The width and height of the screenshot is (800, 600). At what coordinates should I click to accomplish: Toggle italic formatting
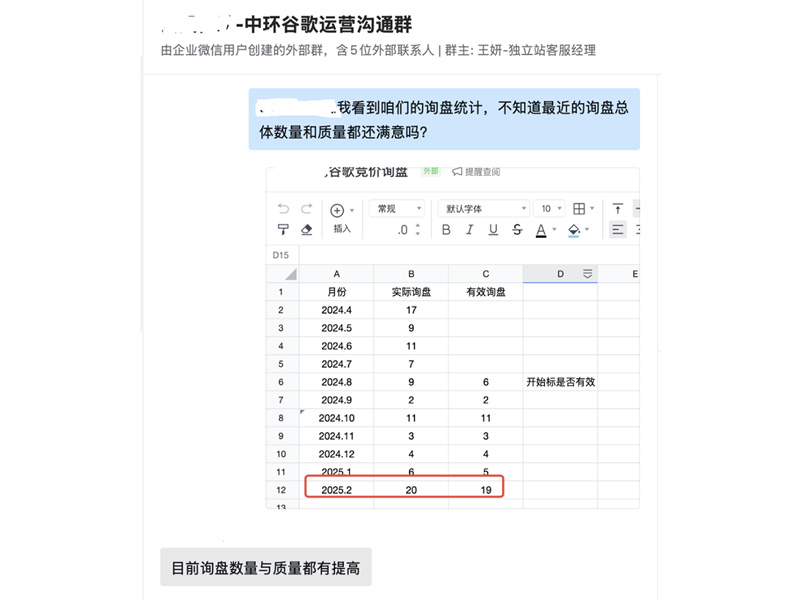pos(469,230)
